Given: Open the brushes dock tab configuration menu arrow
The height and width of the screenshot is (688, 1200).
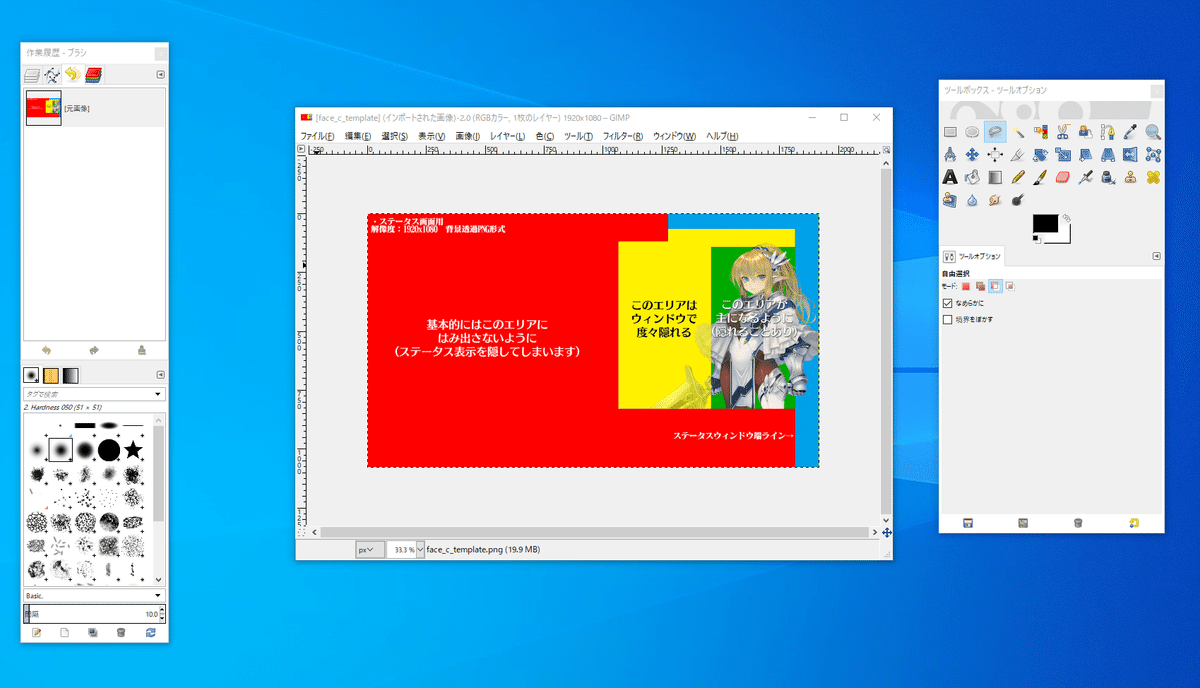Looking at the screenshot, I should click(160, 375).
